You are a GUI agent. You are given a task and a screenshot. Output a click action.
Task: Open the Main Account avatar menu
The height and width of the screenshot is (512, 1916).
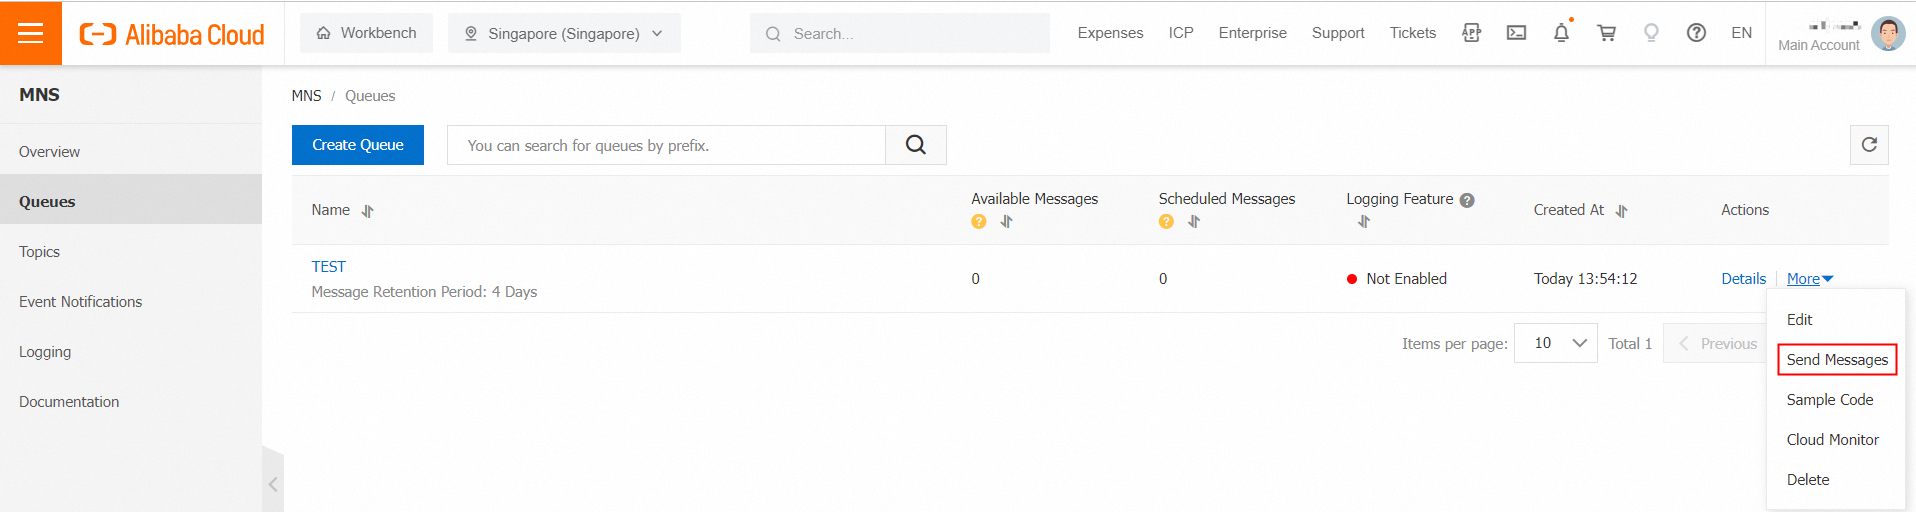1888,33
